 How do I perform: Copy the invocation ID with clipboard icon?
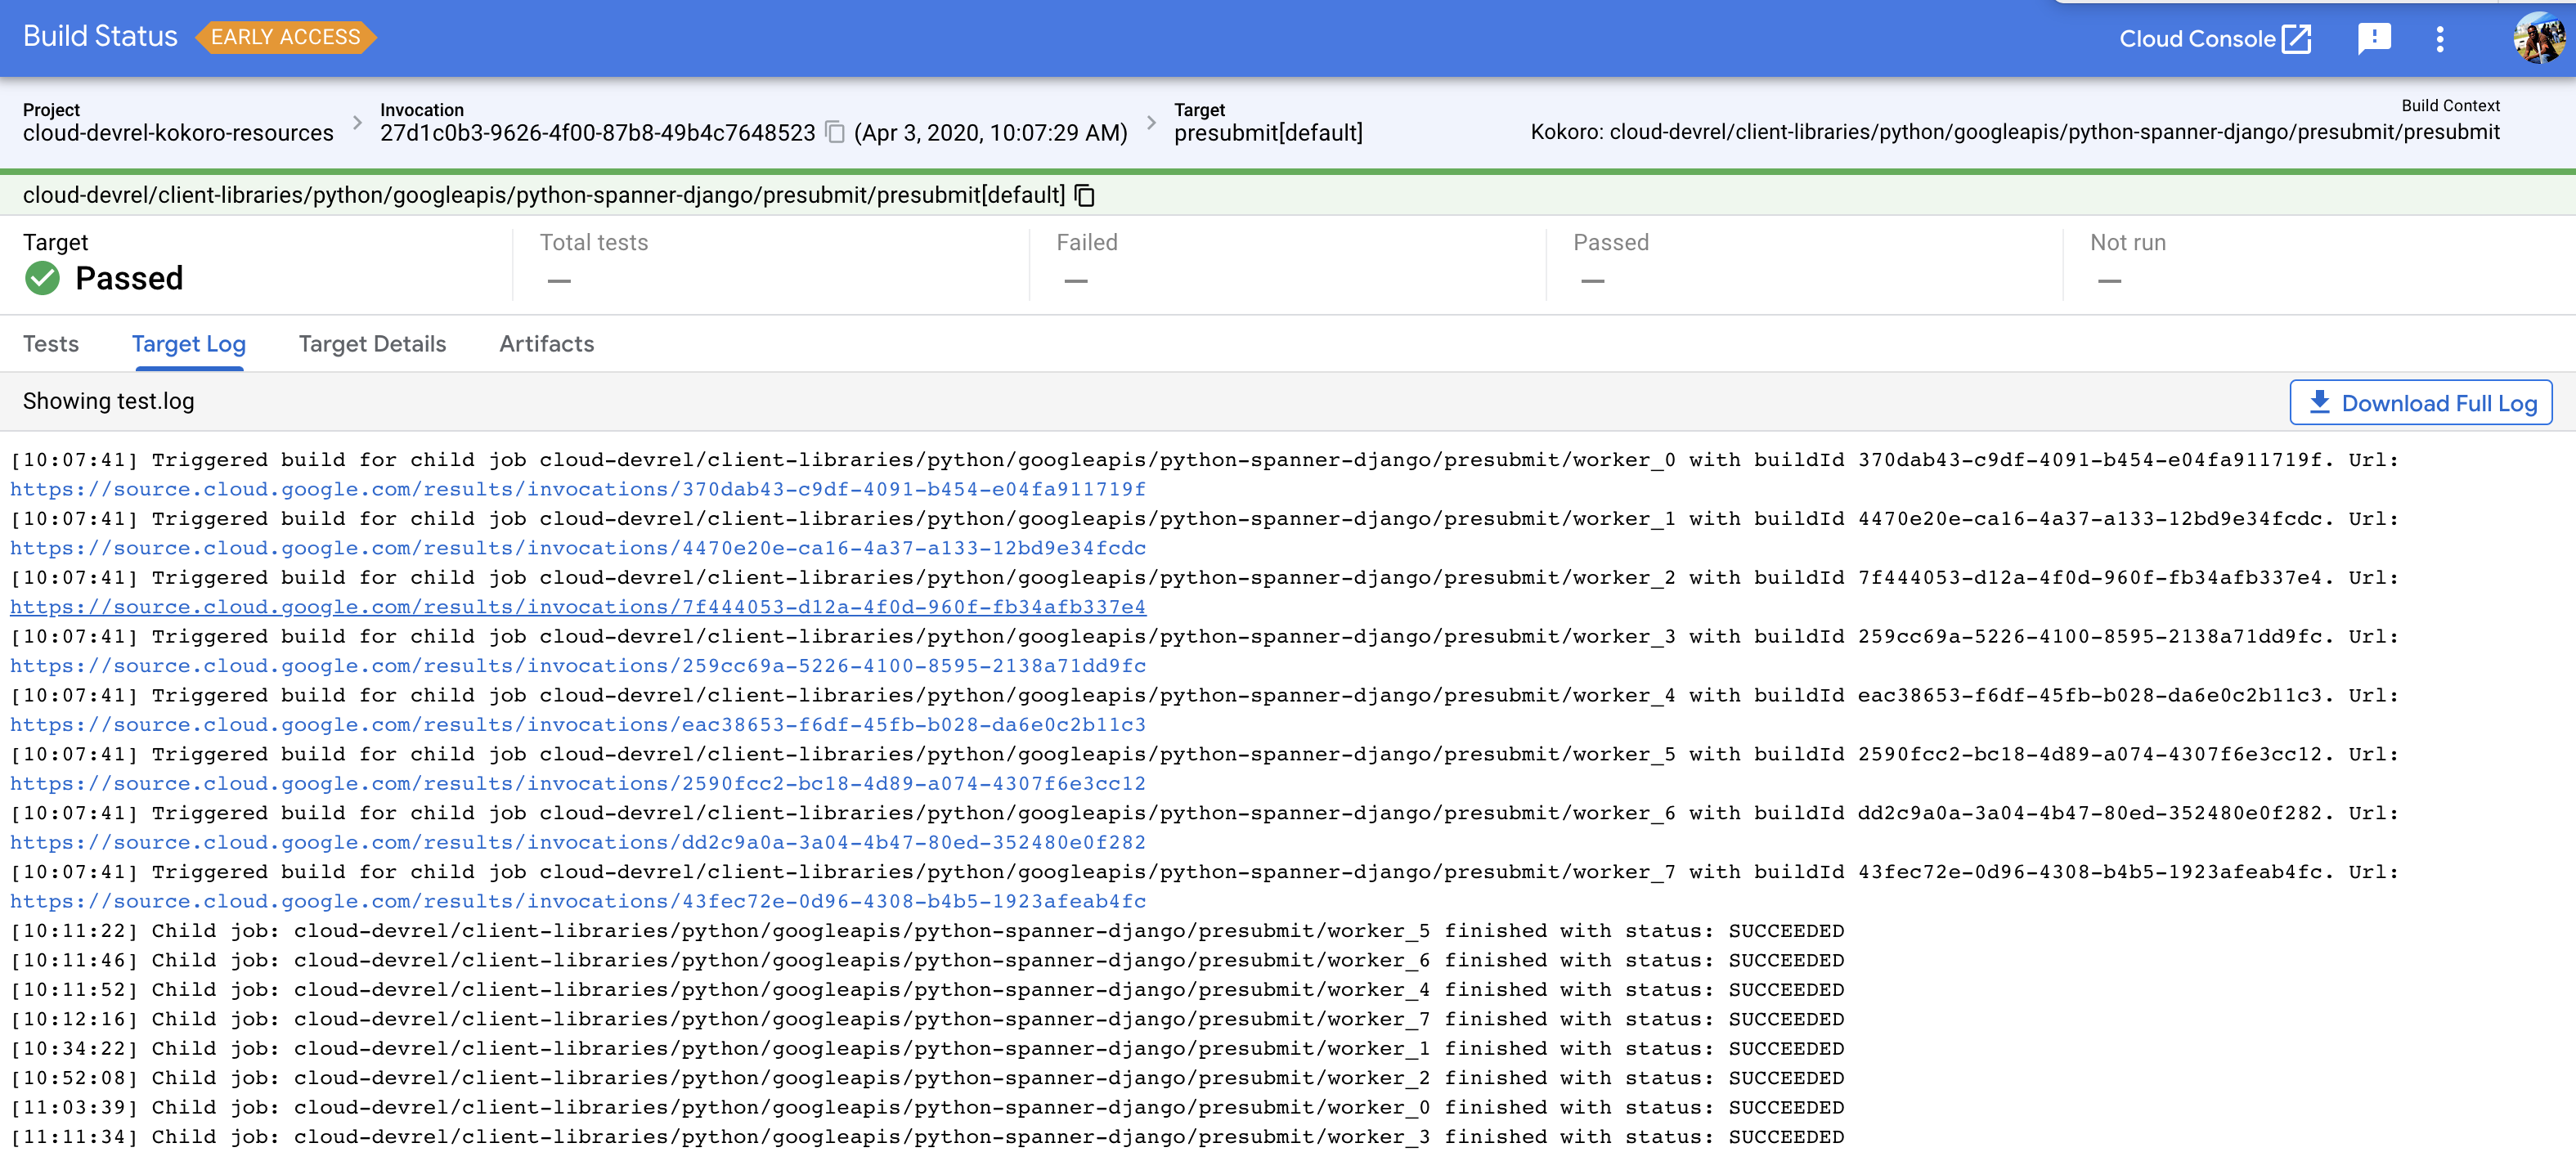coord(835,133)
